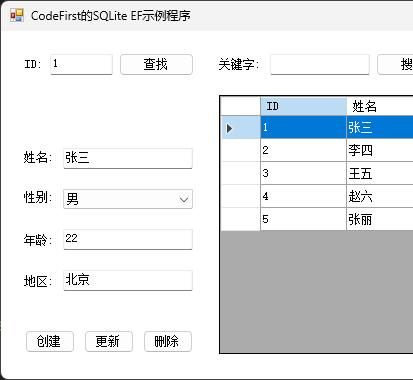Select grid cell with ID 1
Viewport: 413px width, 380px height.
[303, 127]
